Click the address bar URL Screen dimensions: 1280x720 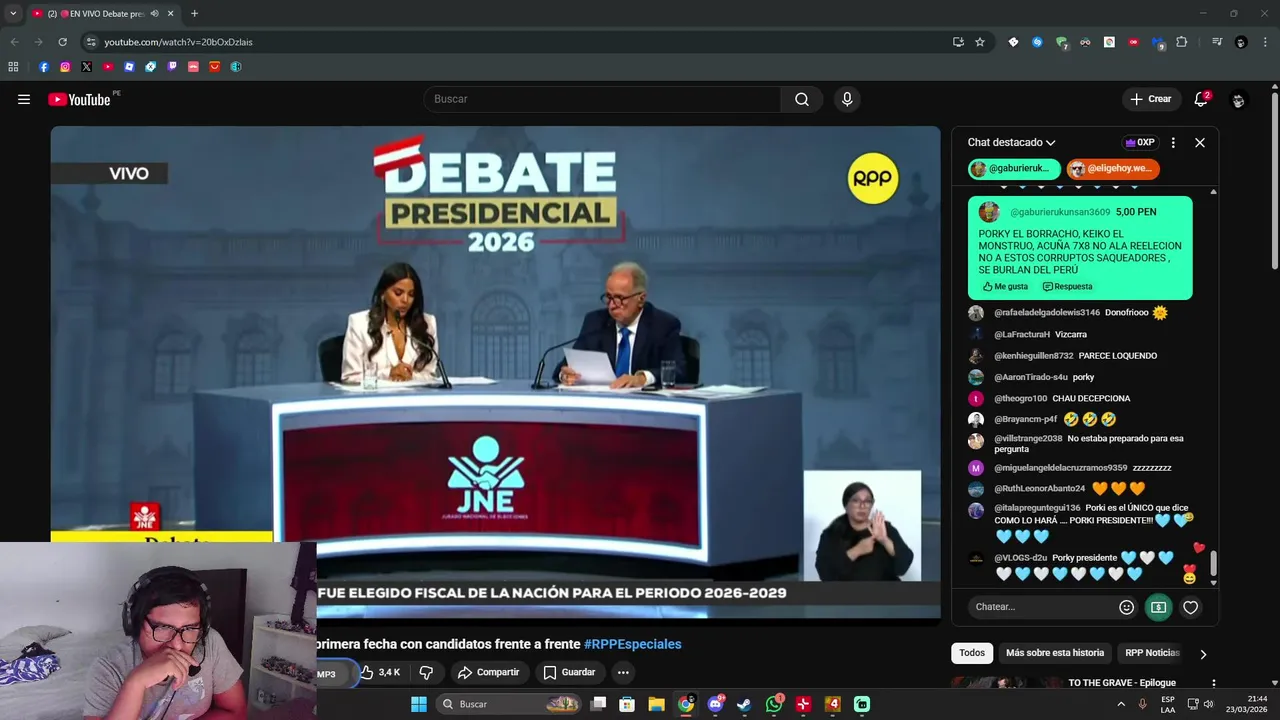click(178, 42)
